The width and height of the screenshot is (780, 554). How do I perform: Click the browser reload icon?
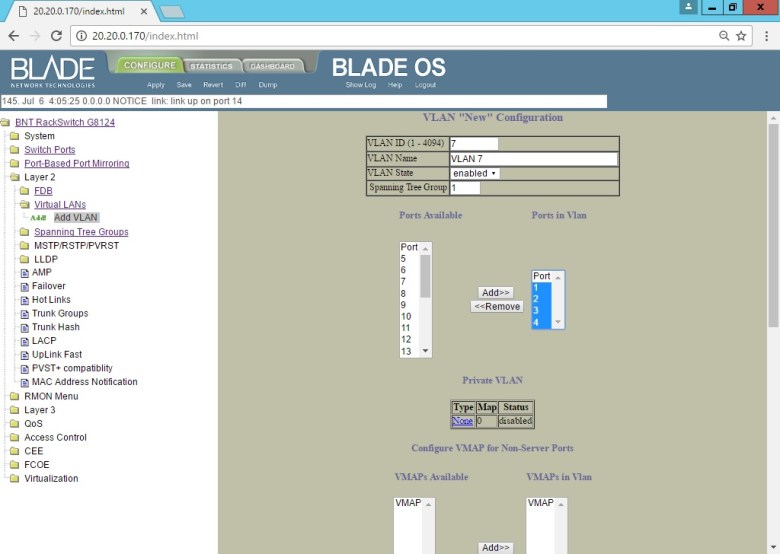(56, 36)
